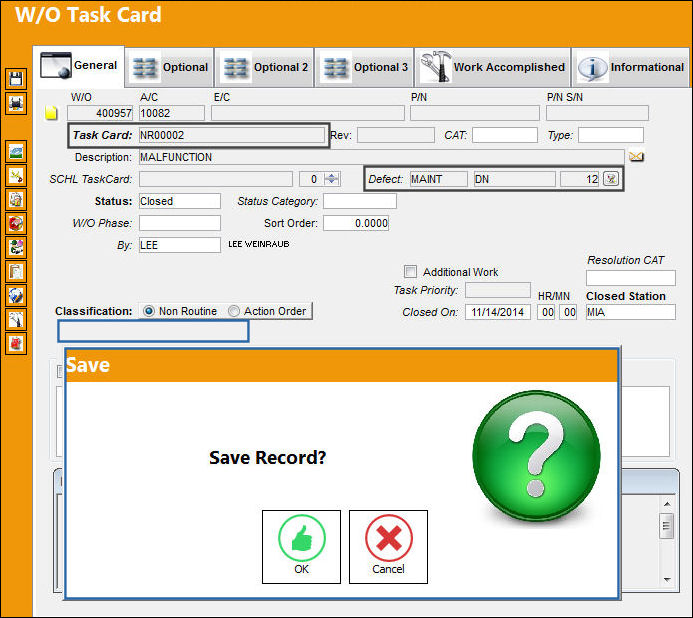Switch to the Work Accomplished tab
Image resolution: width=693 pixels, height=618 pixels.
point(492,67)
